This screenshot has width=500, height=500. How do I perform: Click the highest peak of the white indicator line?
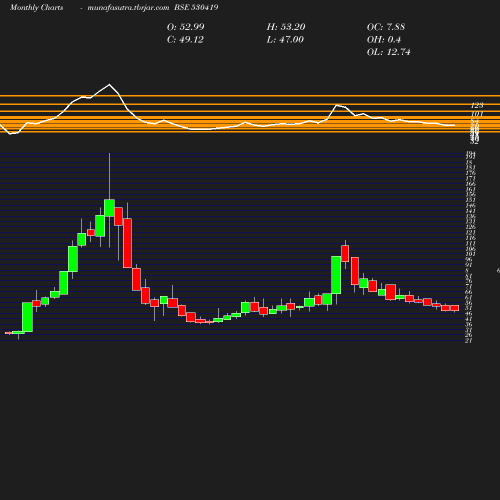coord(109,84)
